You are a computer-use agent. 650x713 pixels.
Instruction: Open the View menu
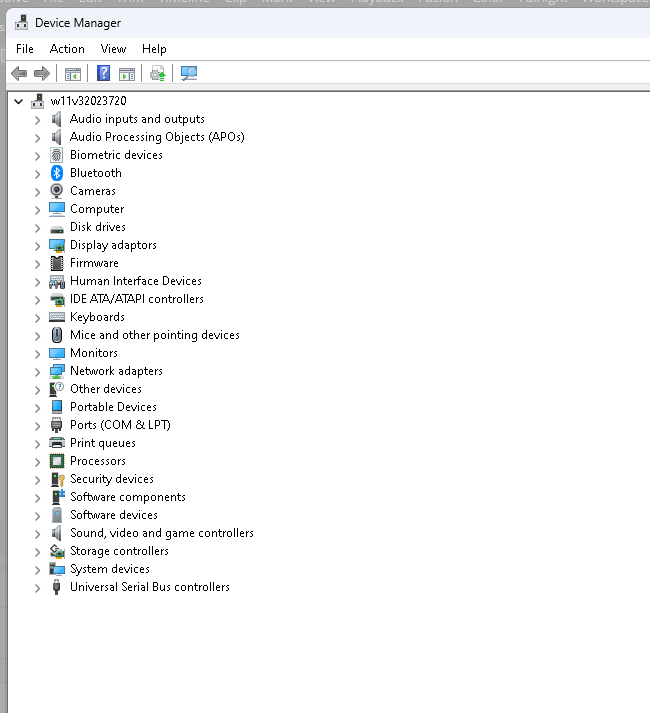coord(113,49)
